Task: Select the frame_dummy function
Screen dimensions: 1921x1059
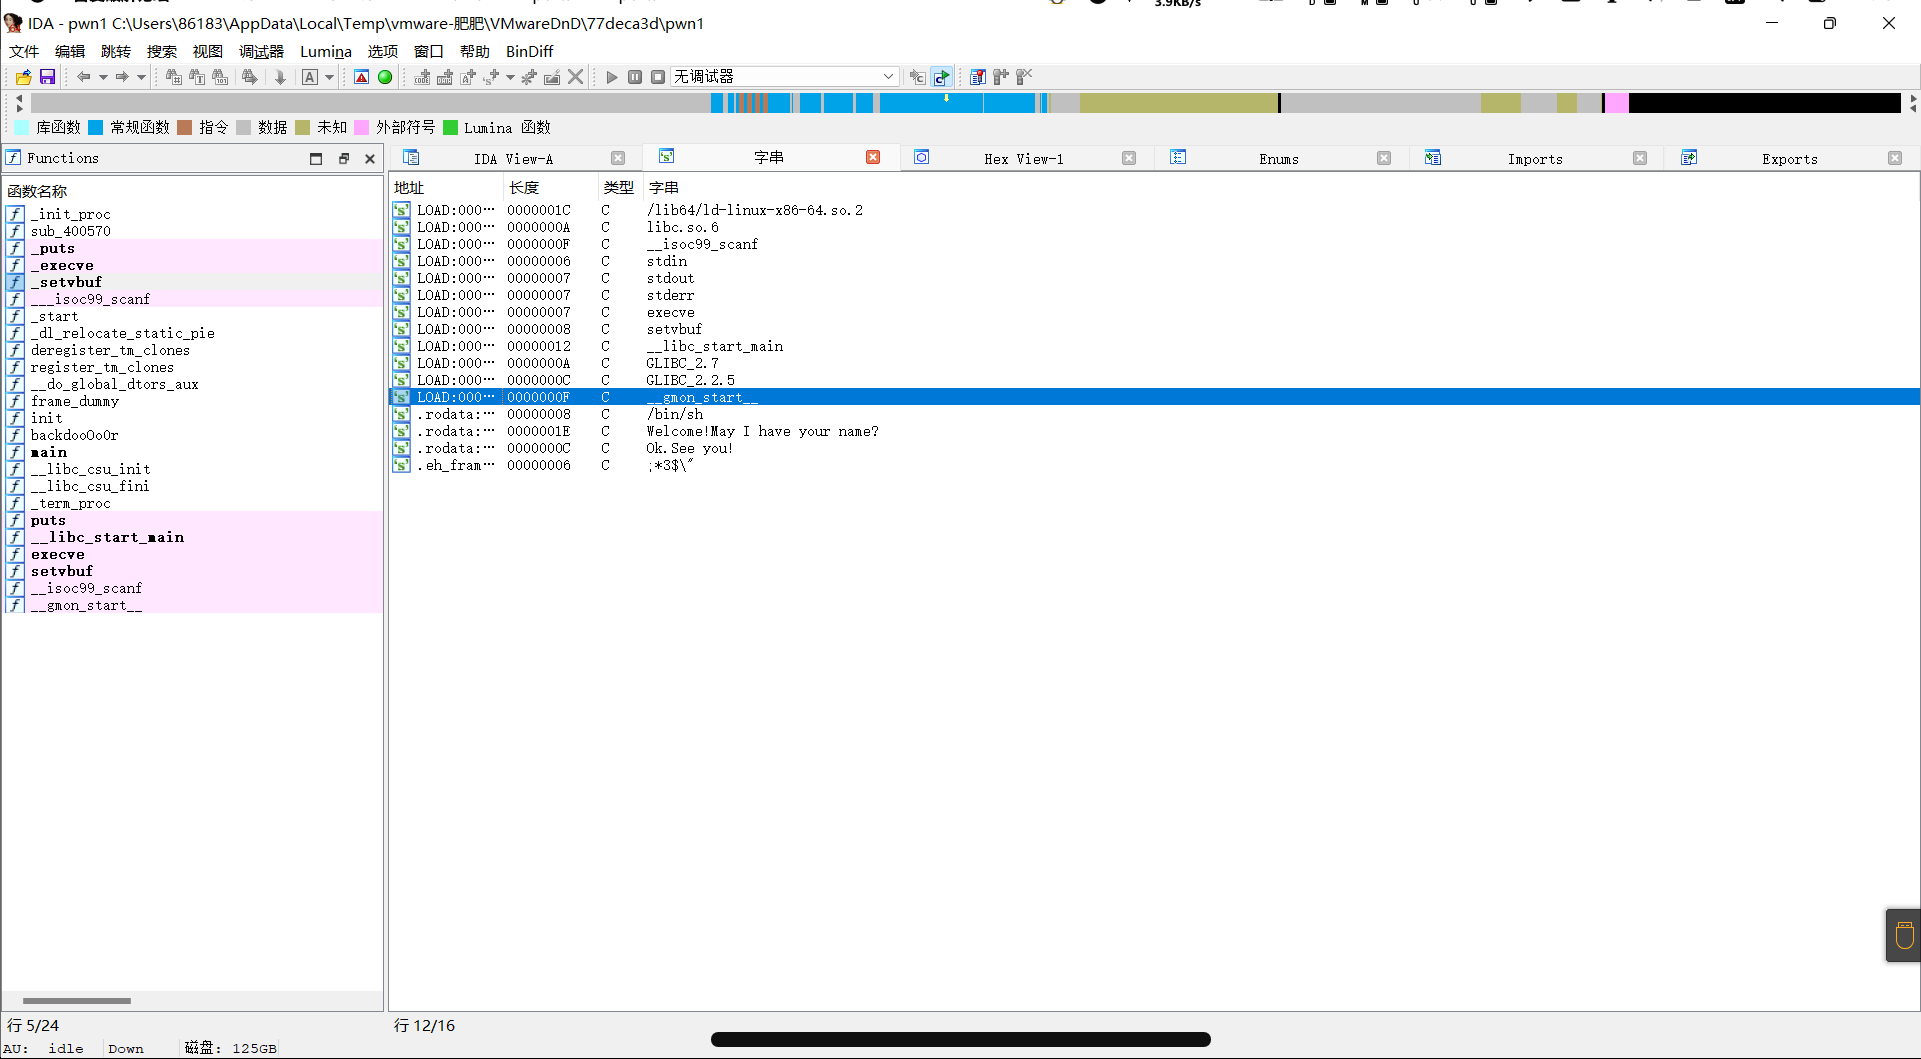Action: 194,401
